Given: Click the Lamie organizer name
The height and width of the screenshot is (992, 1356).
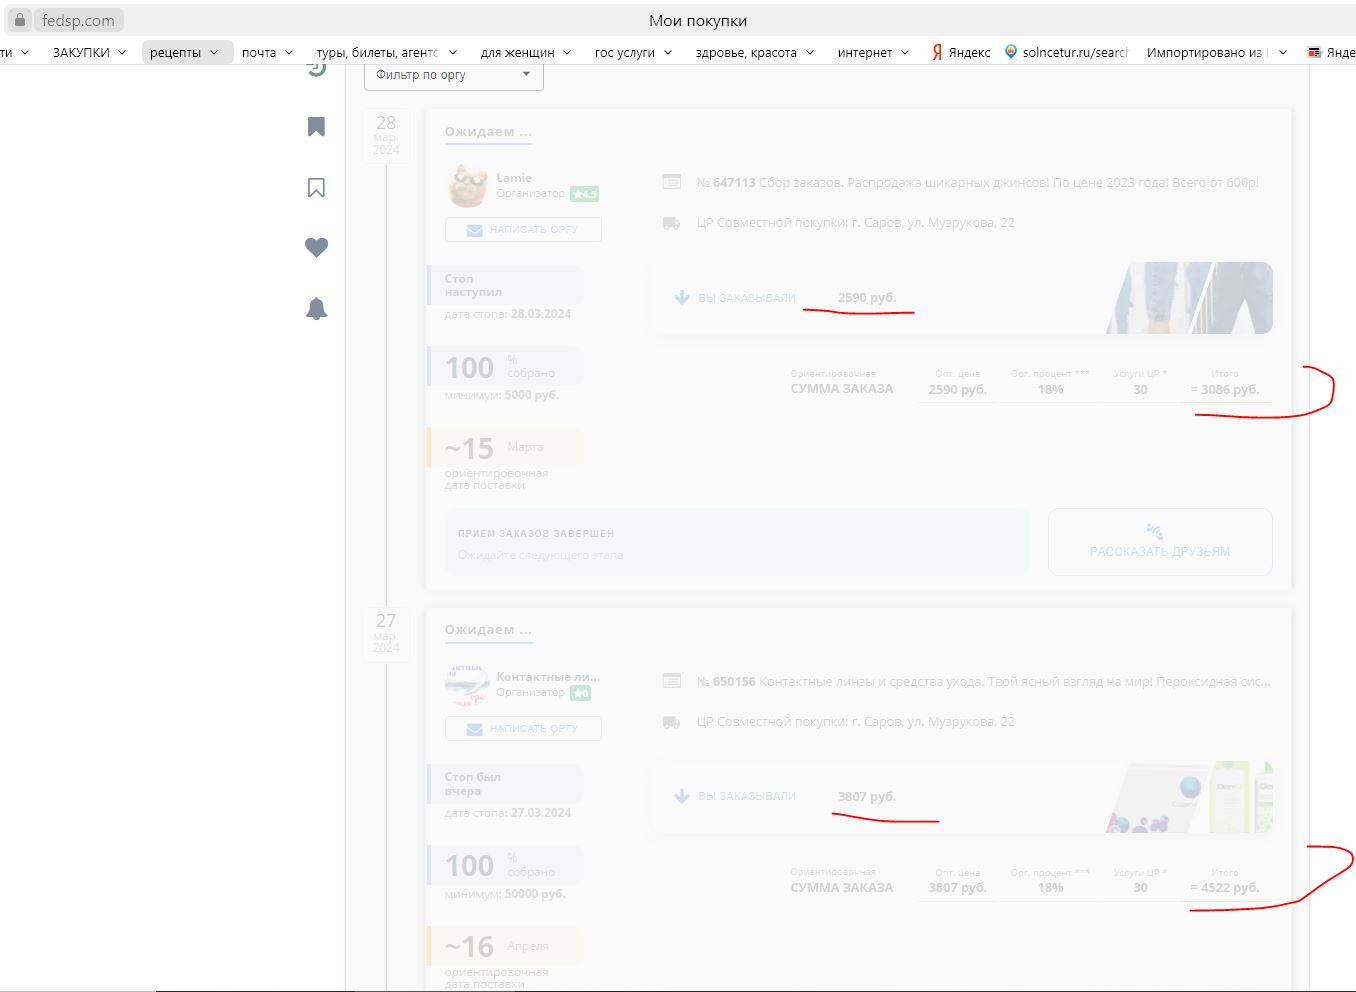Looking at the screenshot, I should point(514,178).
